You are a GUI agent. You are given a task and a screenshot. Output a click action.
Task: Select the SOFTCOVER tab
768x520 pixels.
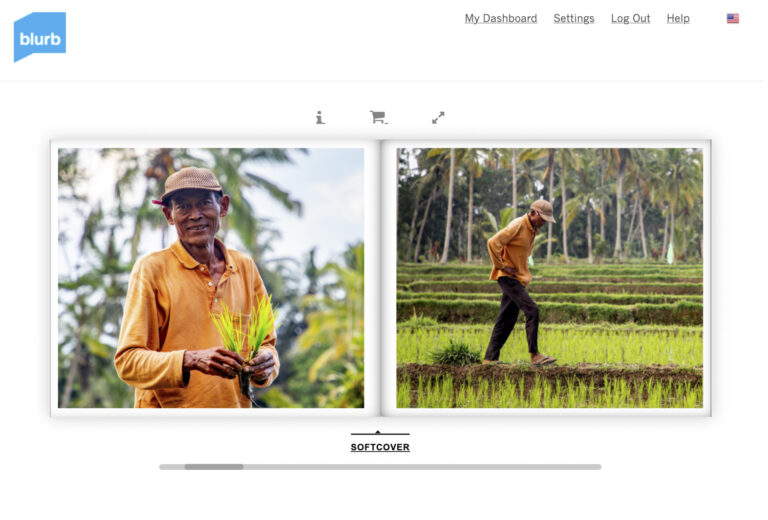[x=380, y=447]
